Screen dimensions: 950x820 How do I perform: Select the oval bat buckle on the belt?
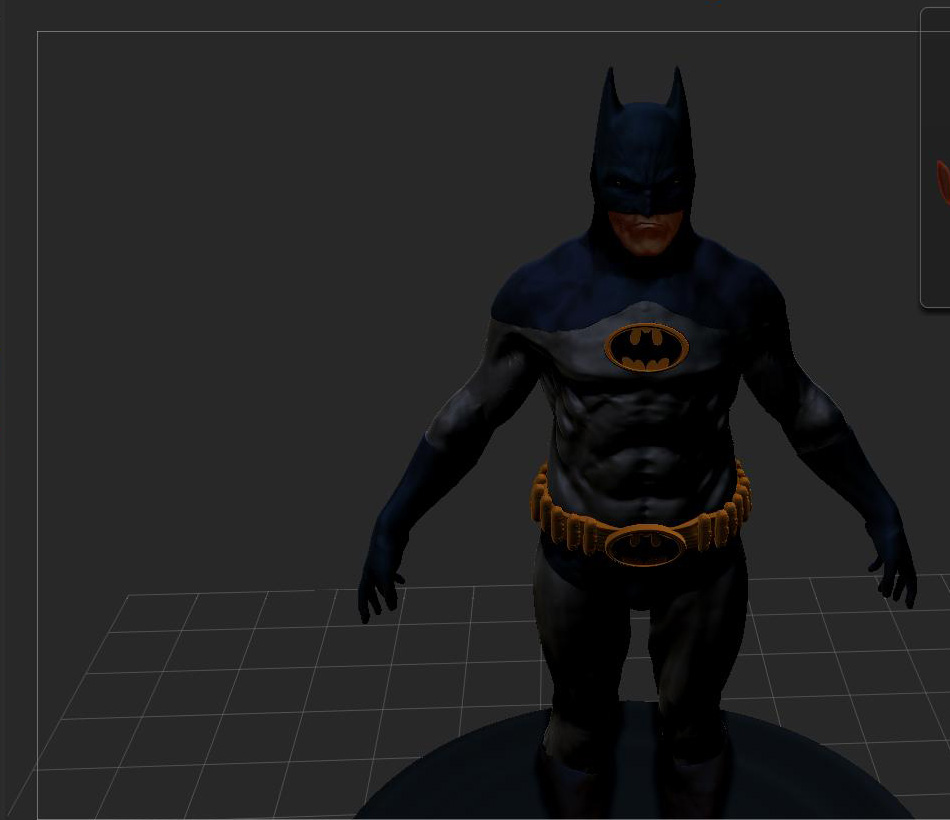645,545
